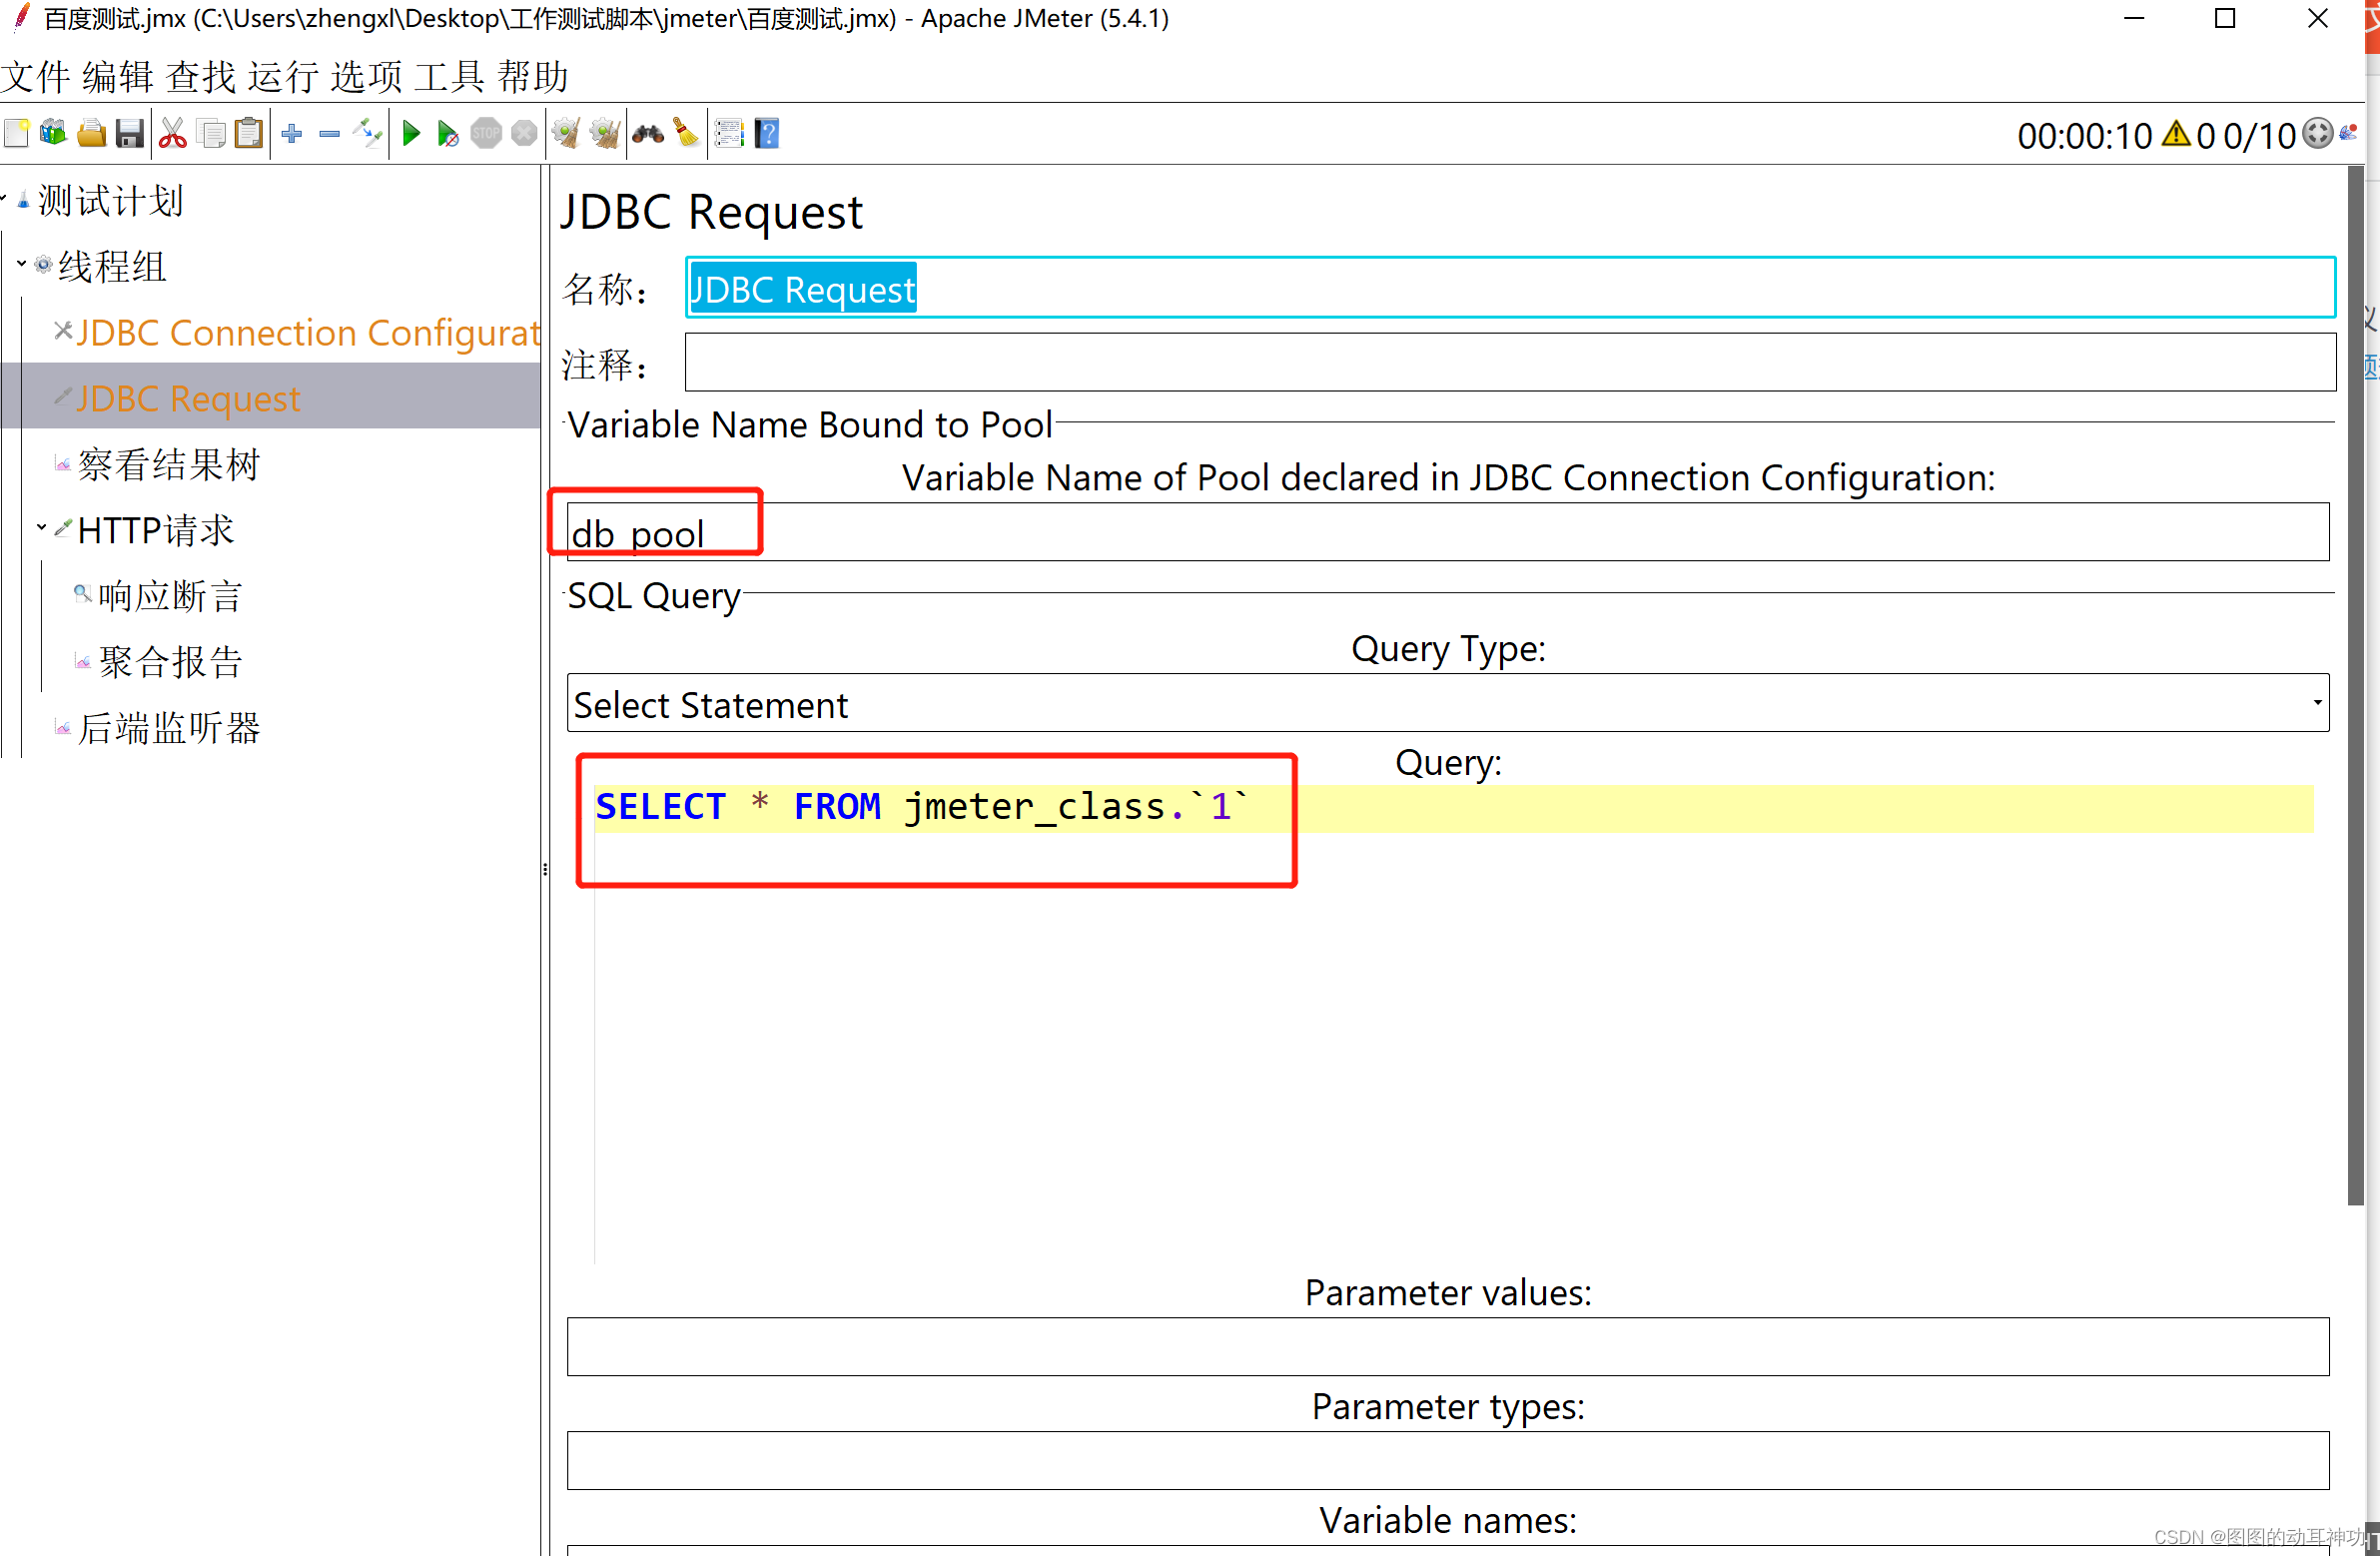
Task: Save the test plan with the floppy disk icon
Action: coord(130,133)
